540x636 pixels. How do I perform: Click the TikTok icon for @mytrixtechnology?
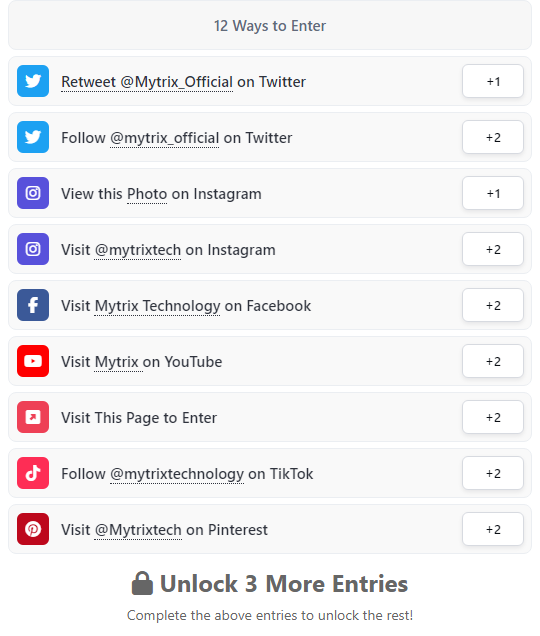tap(33, 473)
